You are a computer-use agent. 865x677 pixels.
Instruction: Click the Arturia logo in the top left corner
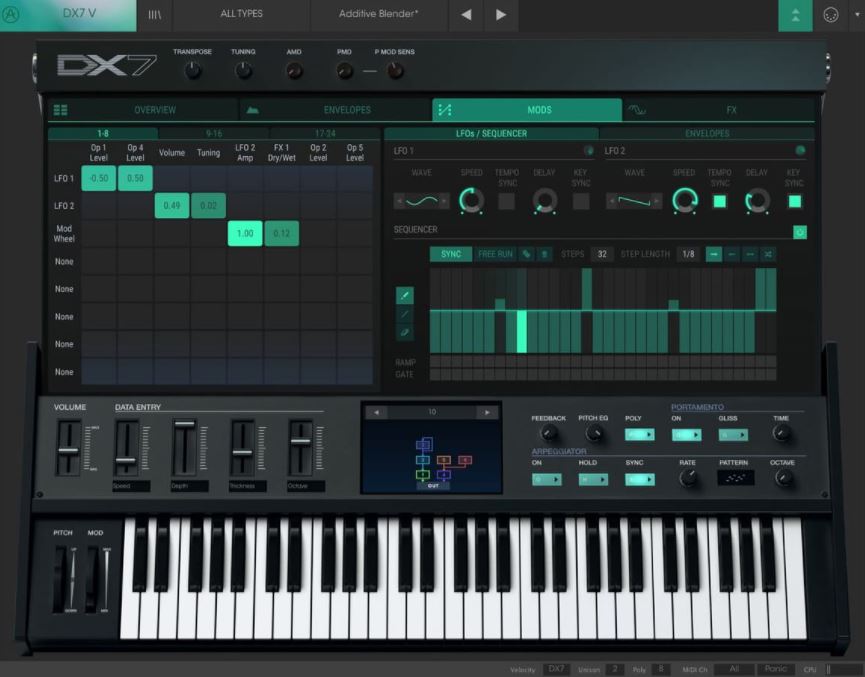coord(13,13)
